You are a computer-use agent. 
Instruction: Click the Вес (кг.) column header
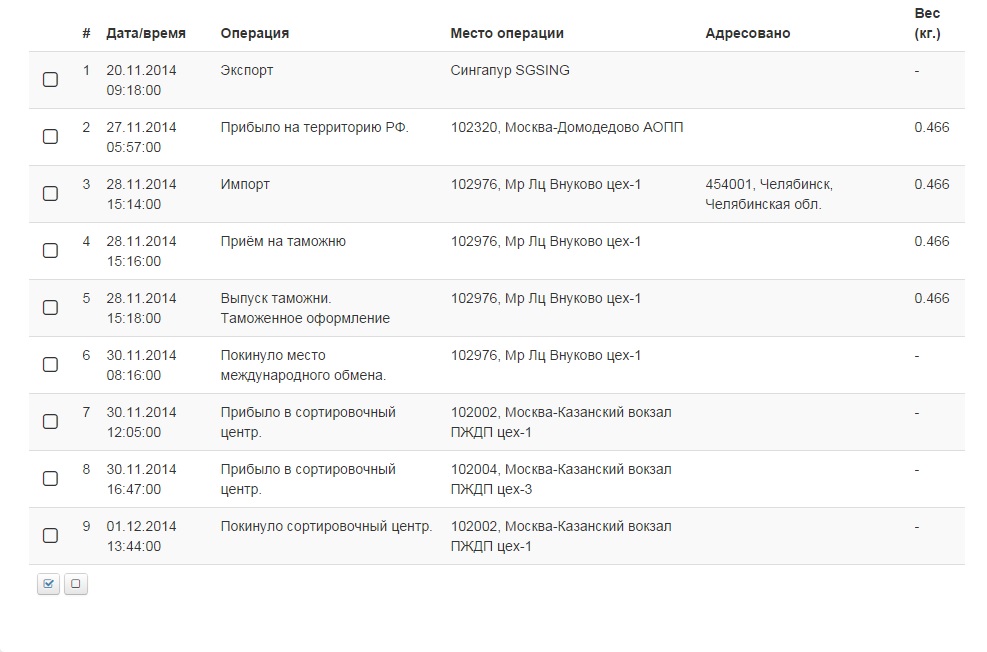(927, 24)
